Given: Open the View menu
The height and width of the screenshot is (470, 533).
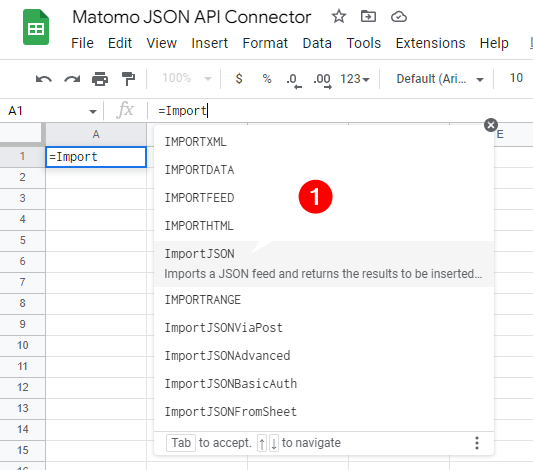Looking at the screenshot, I should (x=161, y=43).
